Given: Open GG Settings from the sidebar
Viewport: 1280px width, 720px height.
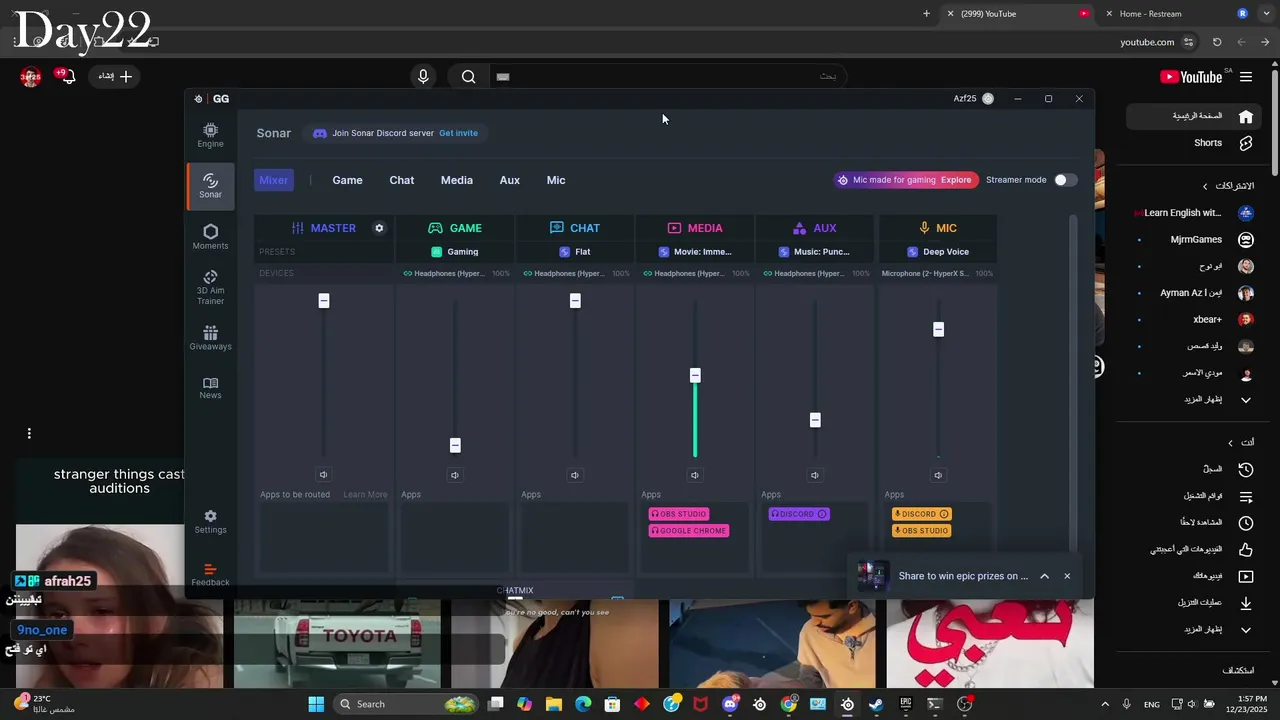Looking at the screenshot, I should (x=210, y=522).
